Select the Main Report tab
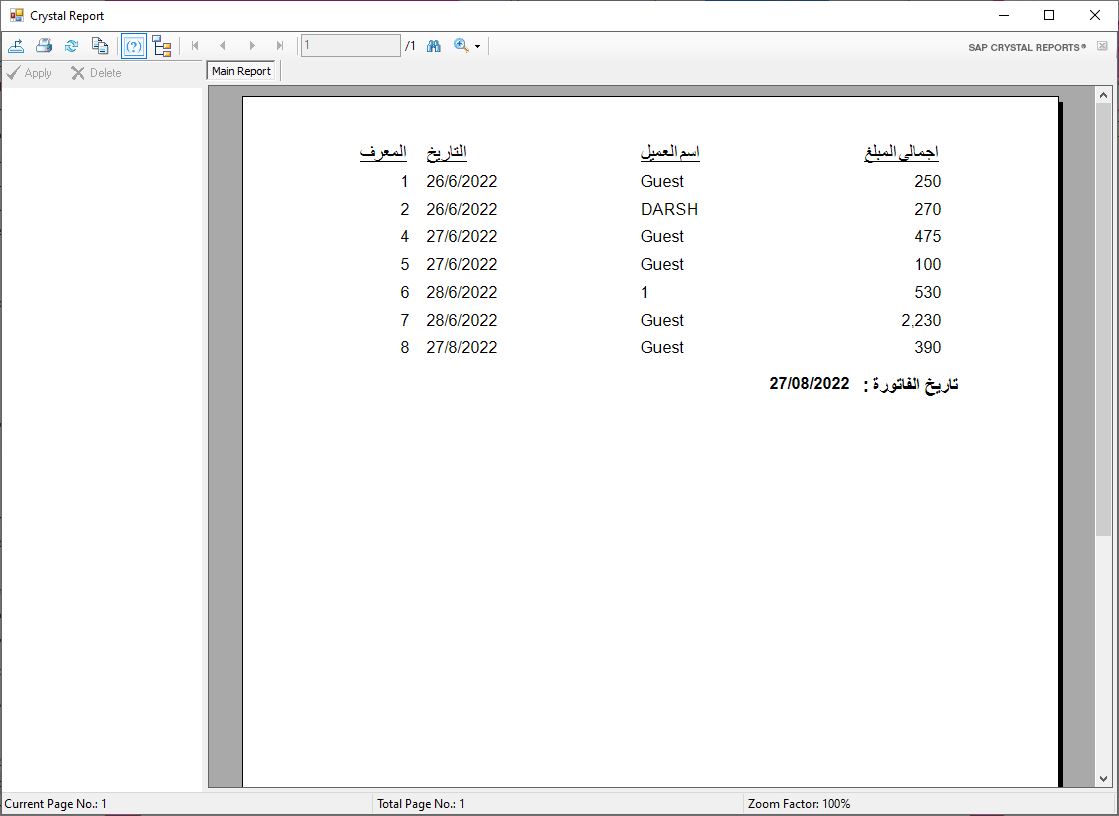 coord(241,71)
